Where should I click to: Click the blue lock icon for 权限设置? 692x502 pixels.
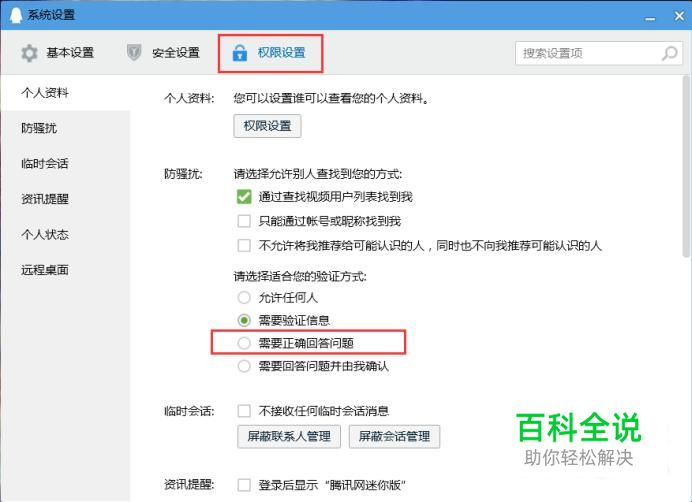[240, 53]
